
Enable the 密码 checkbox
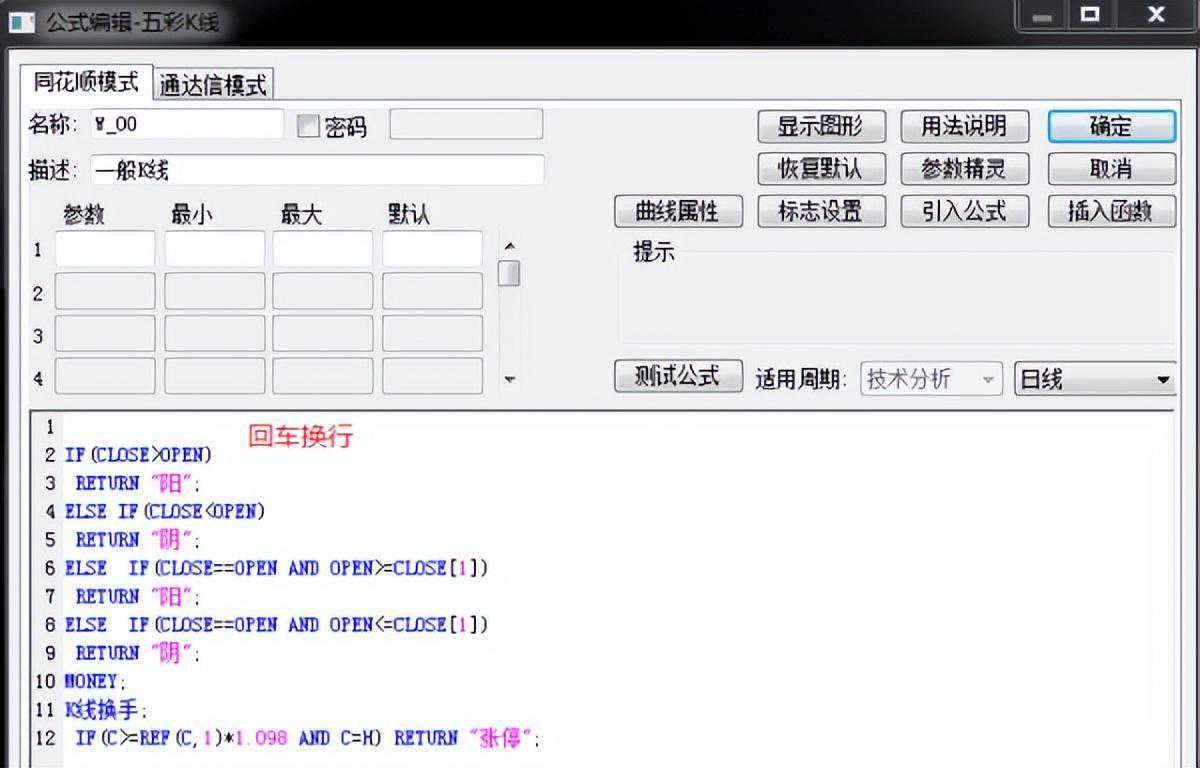click(x=309, y=127)
